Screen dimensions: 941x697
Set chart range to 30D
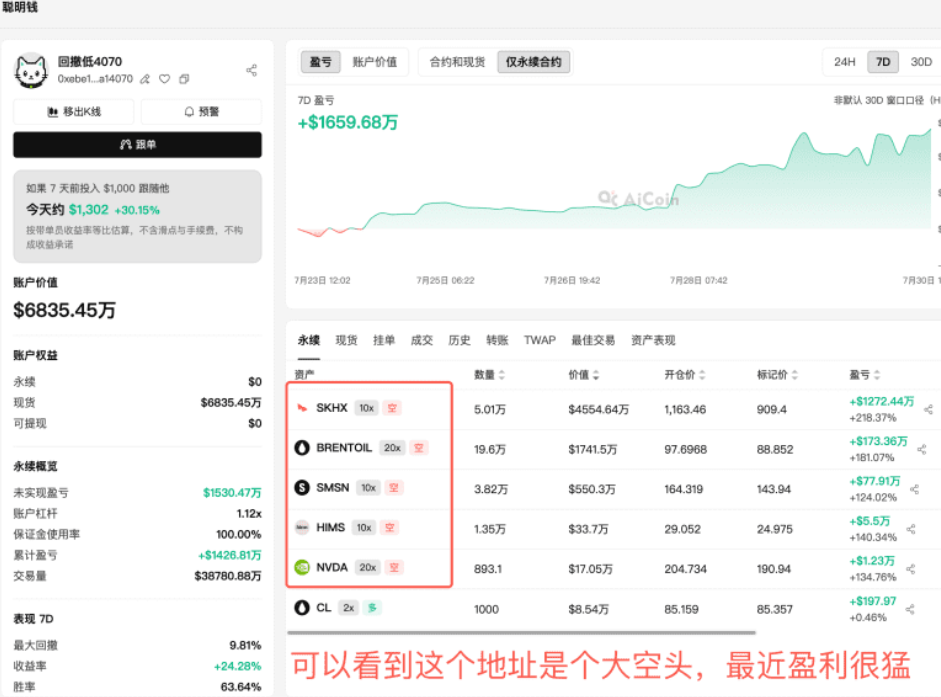[921, 62]
